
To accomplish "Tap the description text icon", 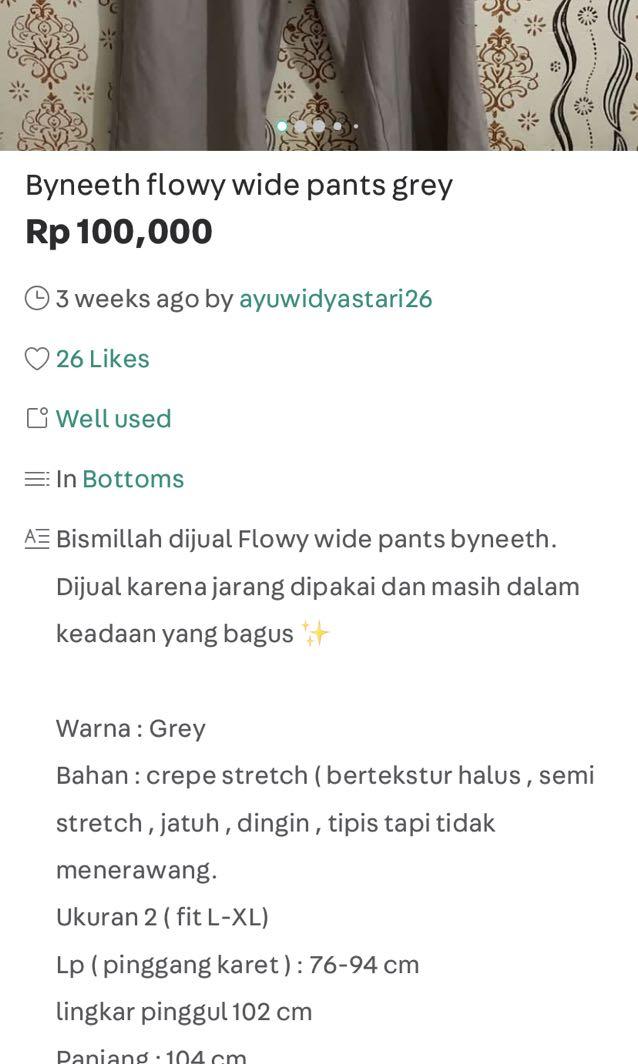I will click(37, 539).
